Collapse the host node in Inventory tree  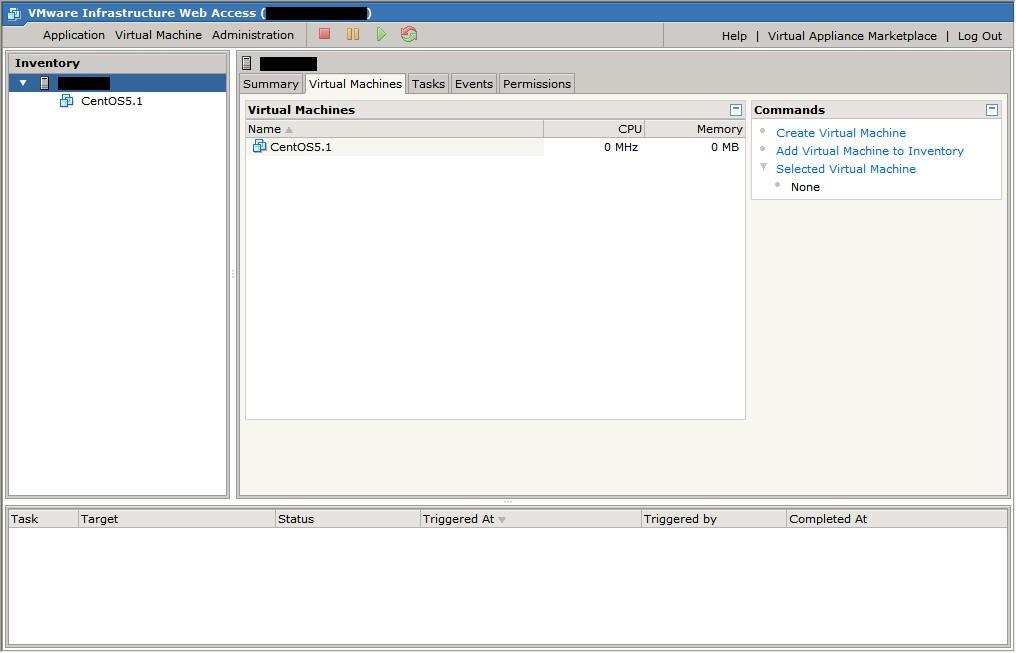tap(23, 83)
